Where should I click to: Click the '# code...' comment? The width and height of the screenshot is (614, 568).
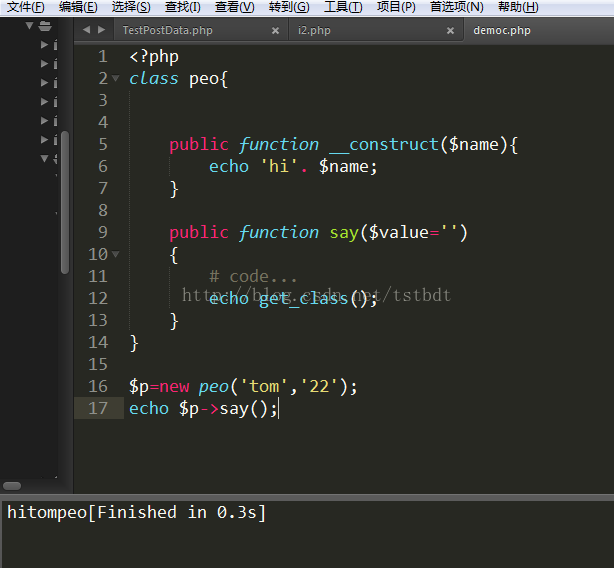[x=253, y=277]
